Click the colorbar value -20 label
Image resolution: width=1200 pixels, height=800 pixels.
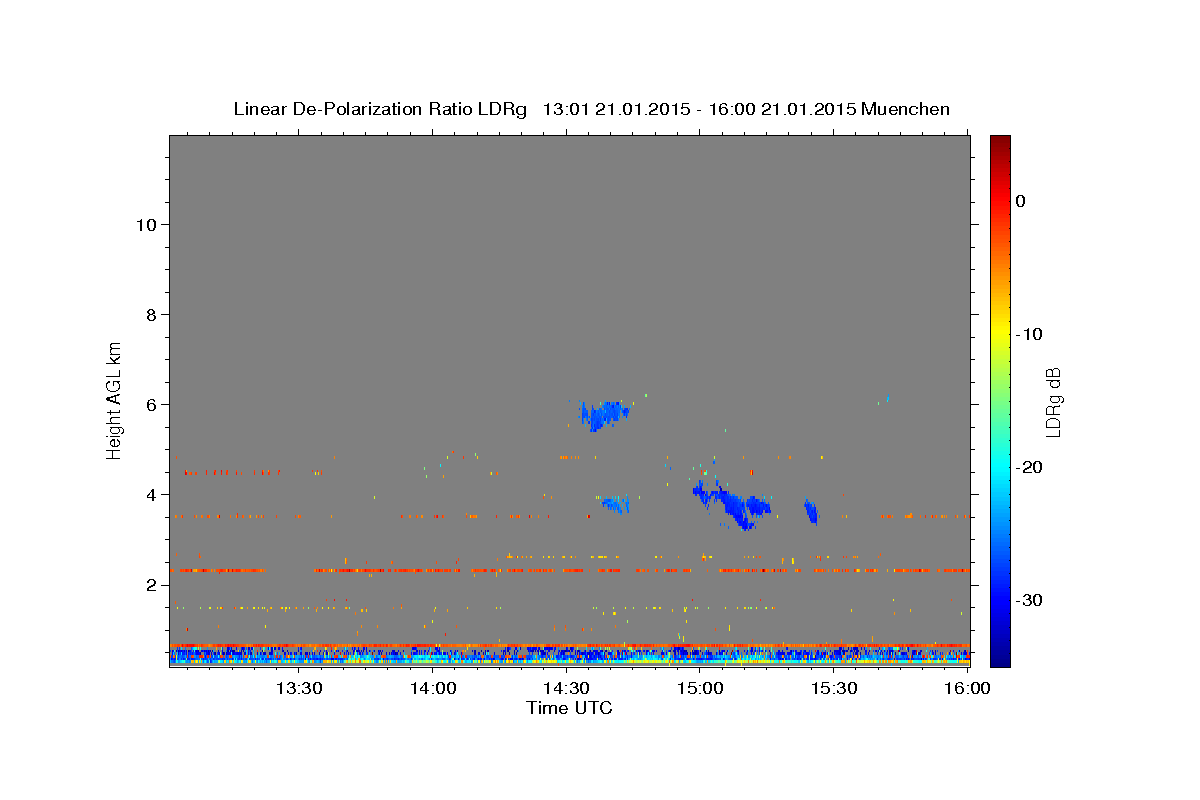1030,467
